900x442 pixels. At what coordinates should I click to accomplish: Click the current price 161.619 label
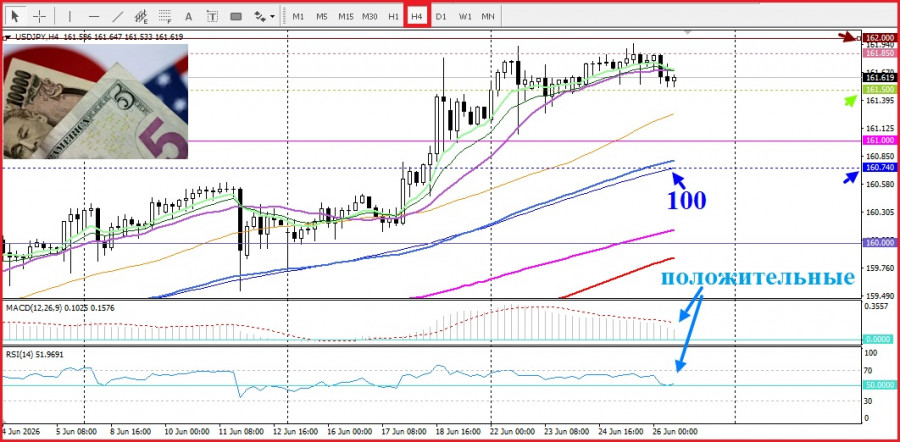[879, 77]
